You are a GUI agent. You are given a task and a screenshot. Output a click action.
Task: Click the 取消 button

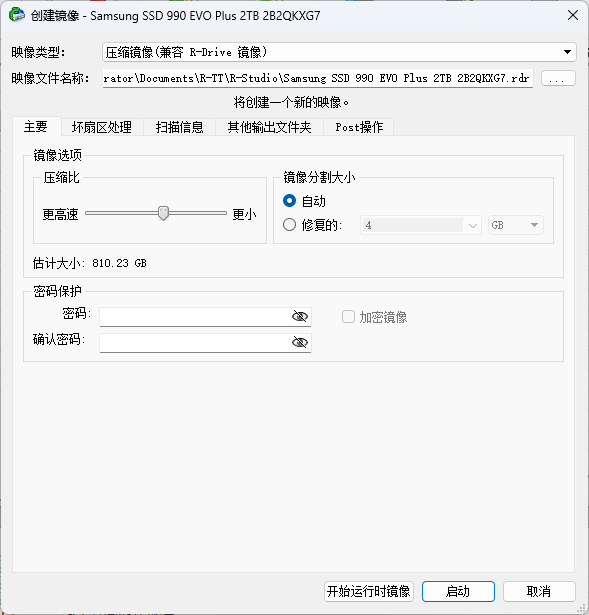pos(539,591)
